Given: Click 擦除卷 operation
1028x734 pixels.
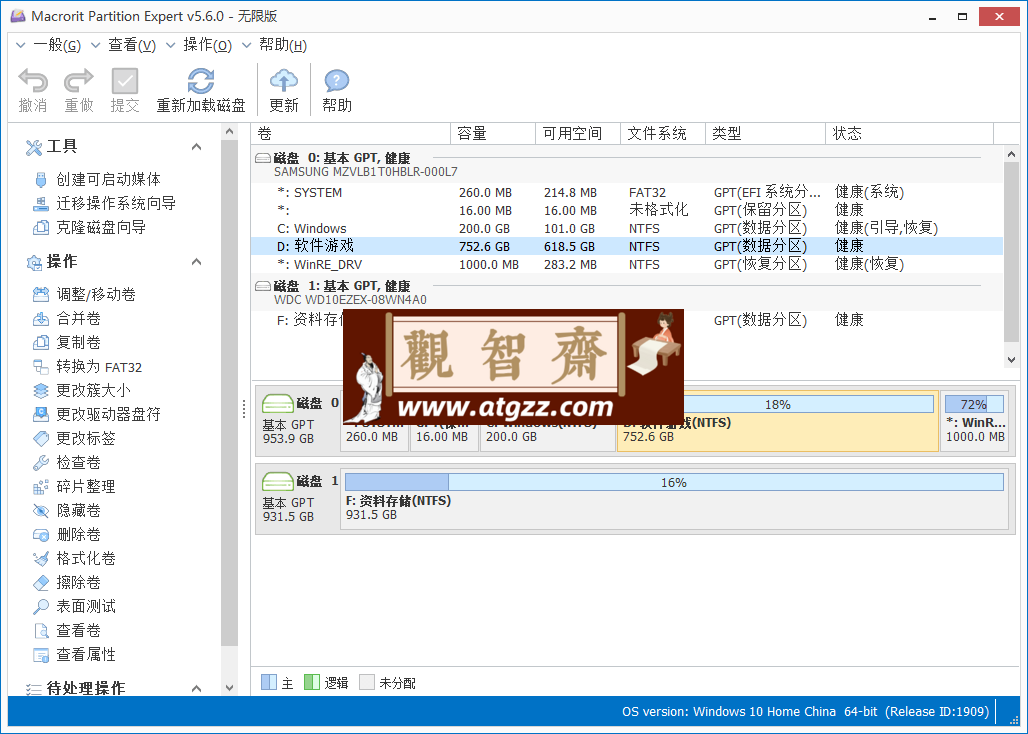Looking at the screenshot, I should pos(78,583).
